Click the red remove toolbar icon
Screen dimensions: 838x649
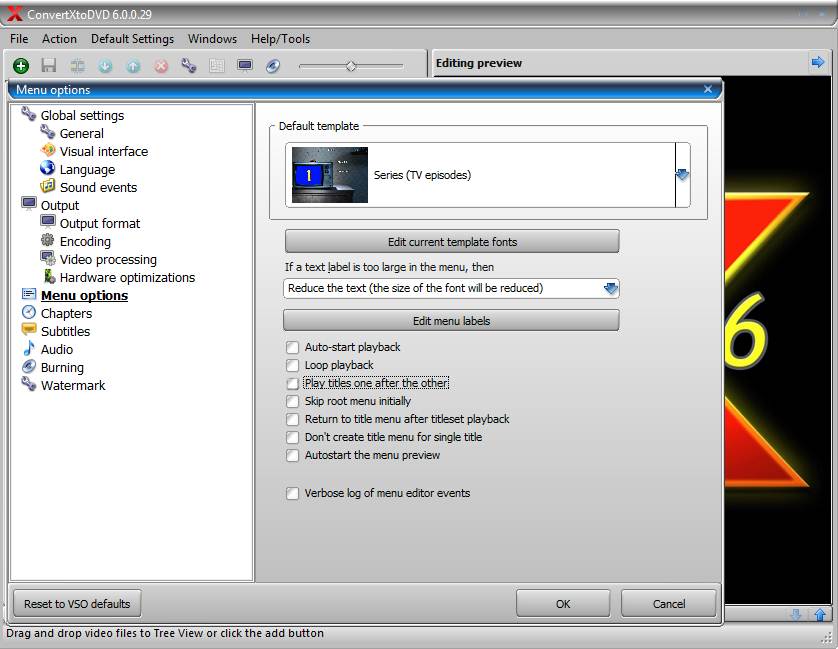pos(161,66)
